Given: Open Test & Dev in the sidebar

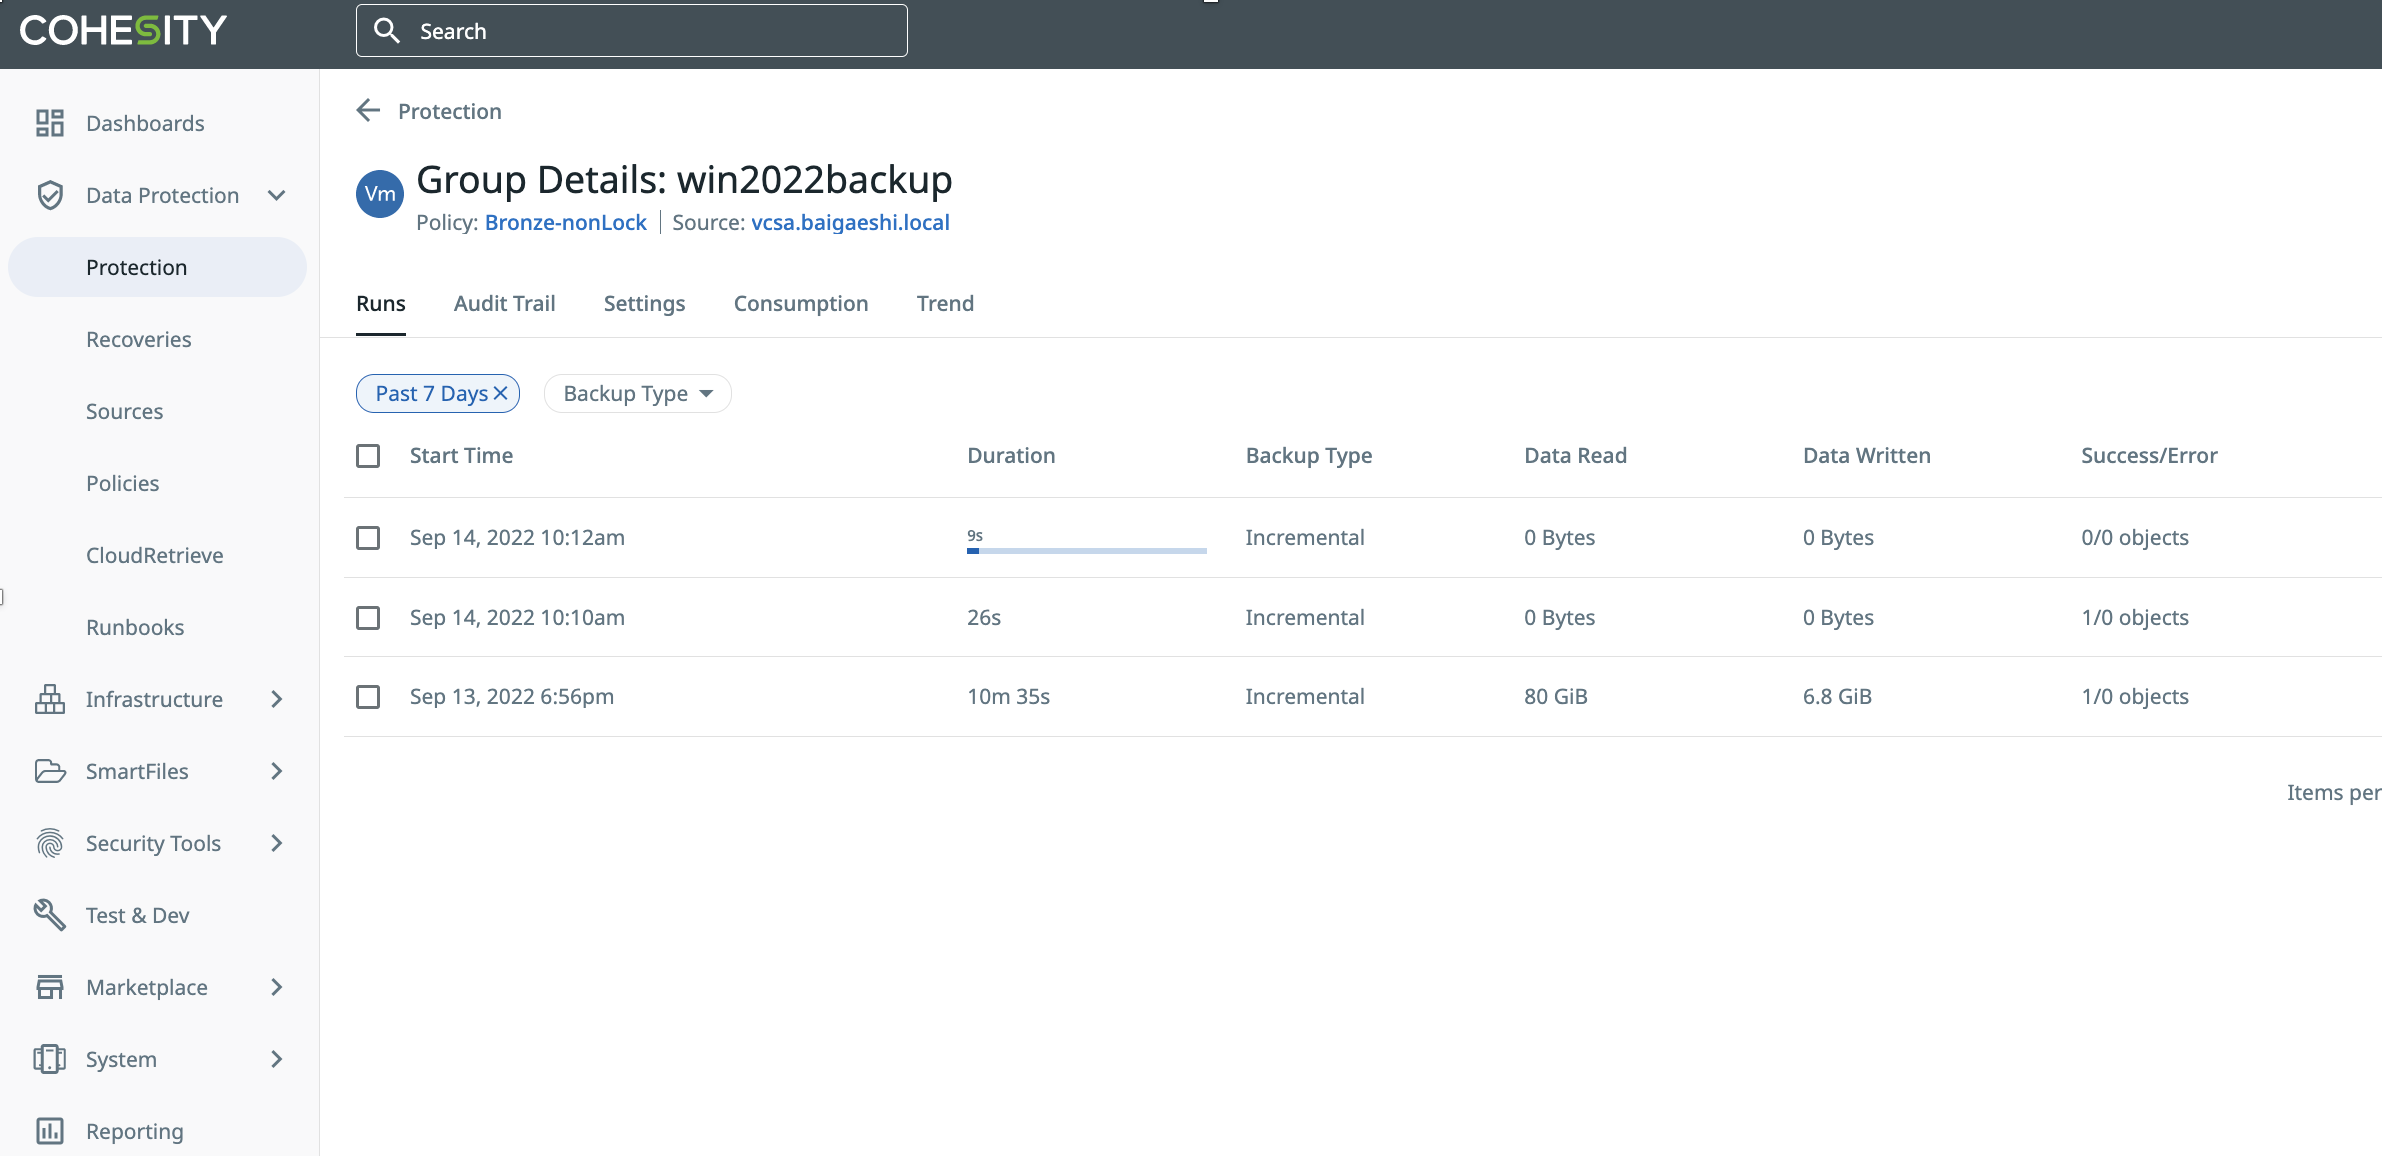Looking at the screenshot, I should (138, 915).
